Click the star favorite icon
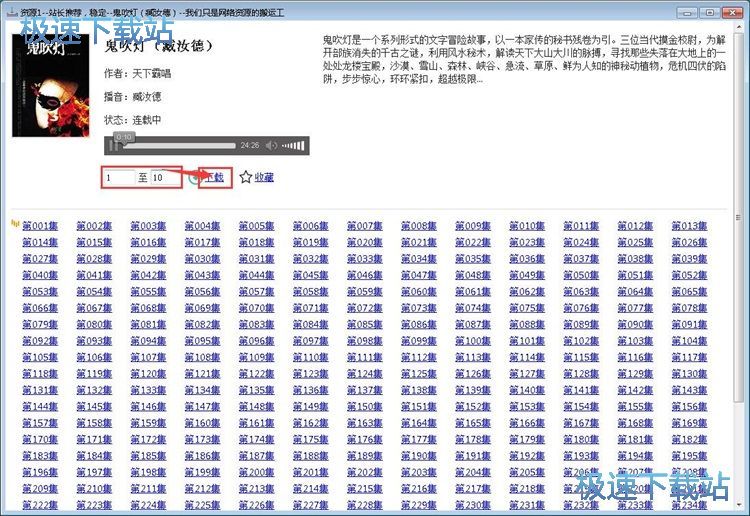The image size is (750, 516). (x=245, y=177)
